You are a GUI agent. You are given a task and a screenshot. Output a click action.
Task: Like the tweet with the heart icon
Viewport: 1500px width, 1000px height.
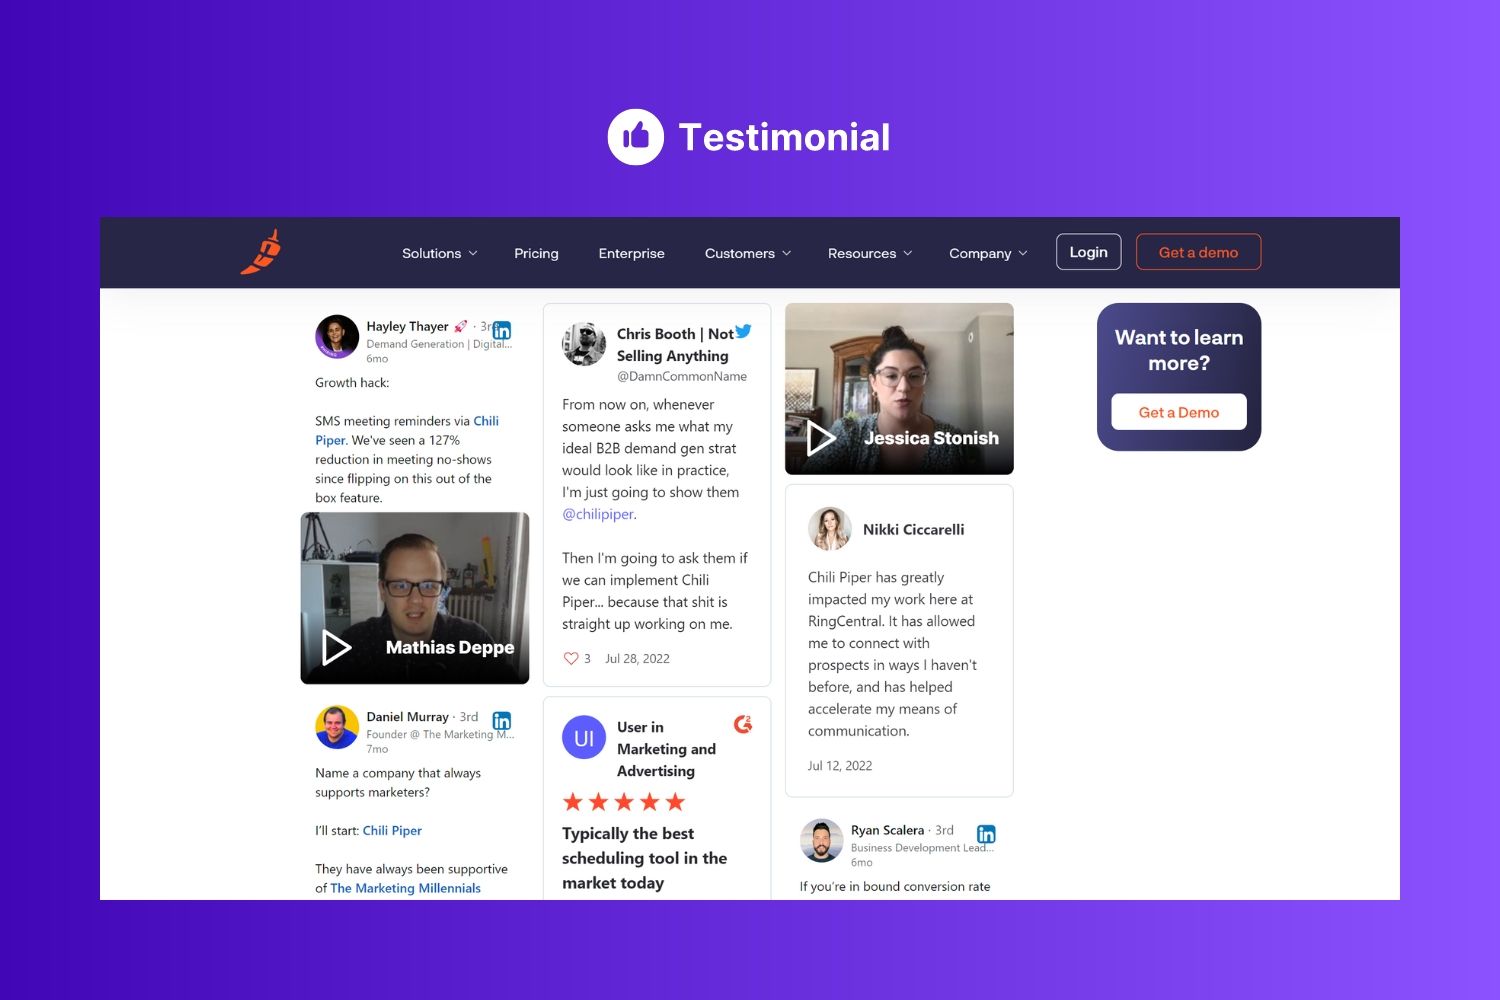point(571,658)
